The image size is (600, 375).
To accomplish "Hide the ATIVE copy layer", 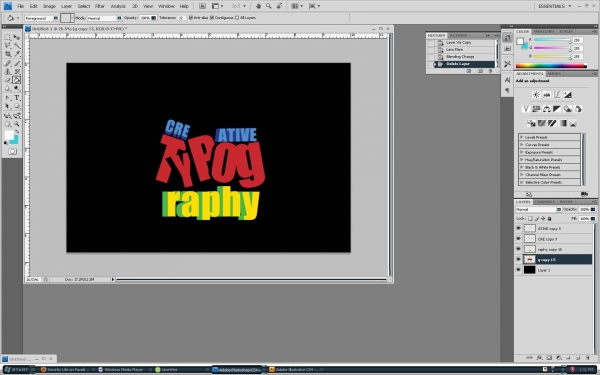I will (x=518, y=228).
